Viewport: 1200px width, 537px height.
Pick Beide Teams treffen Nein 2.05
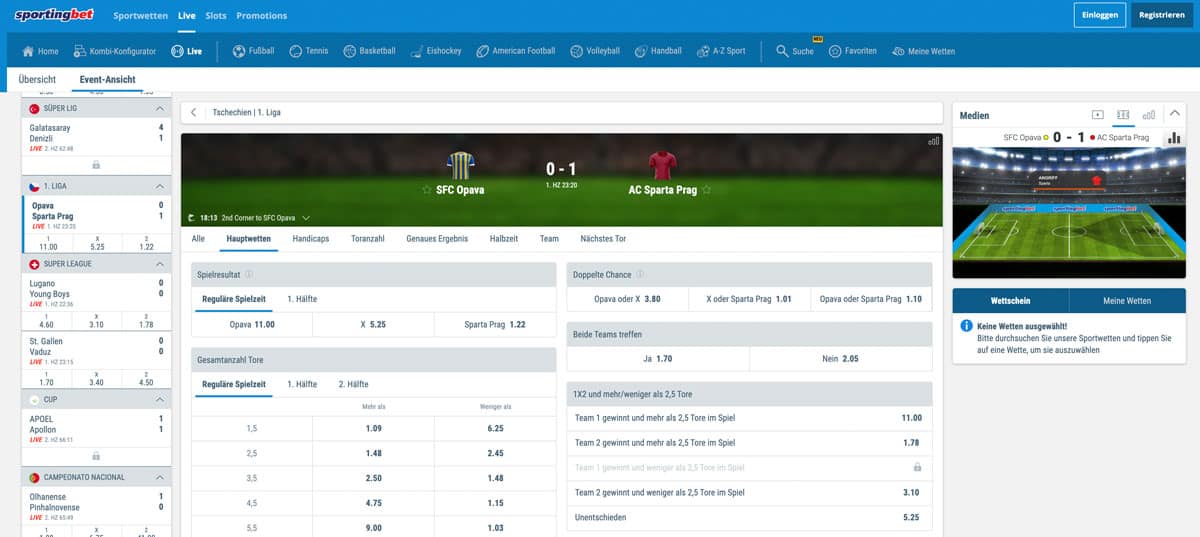[x=841, y=358]
